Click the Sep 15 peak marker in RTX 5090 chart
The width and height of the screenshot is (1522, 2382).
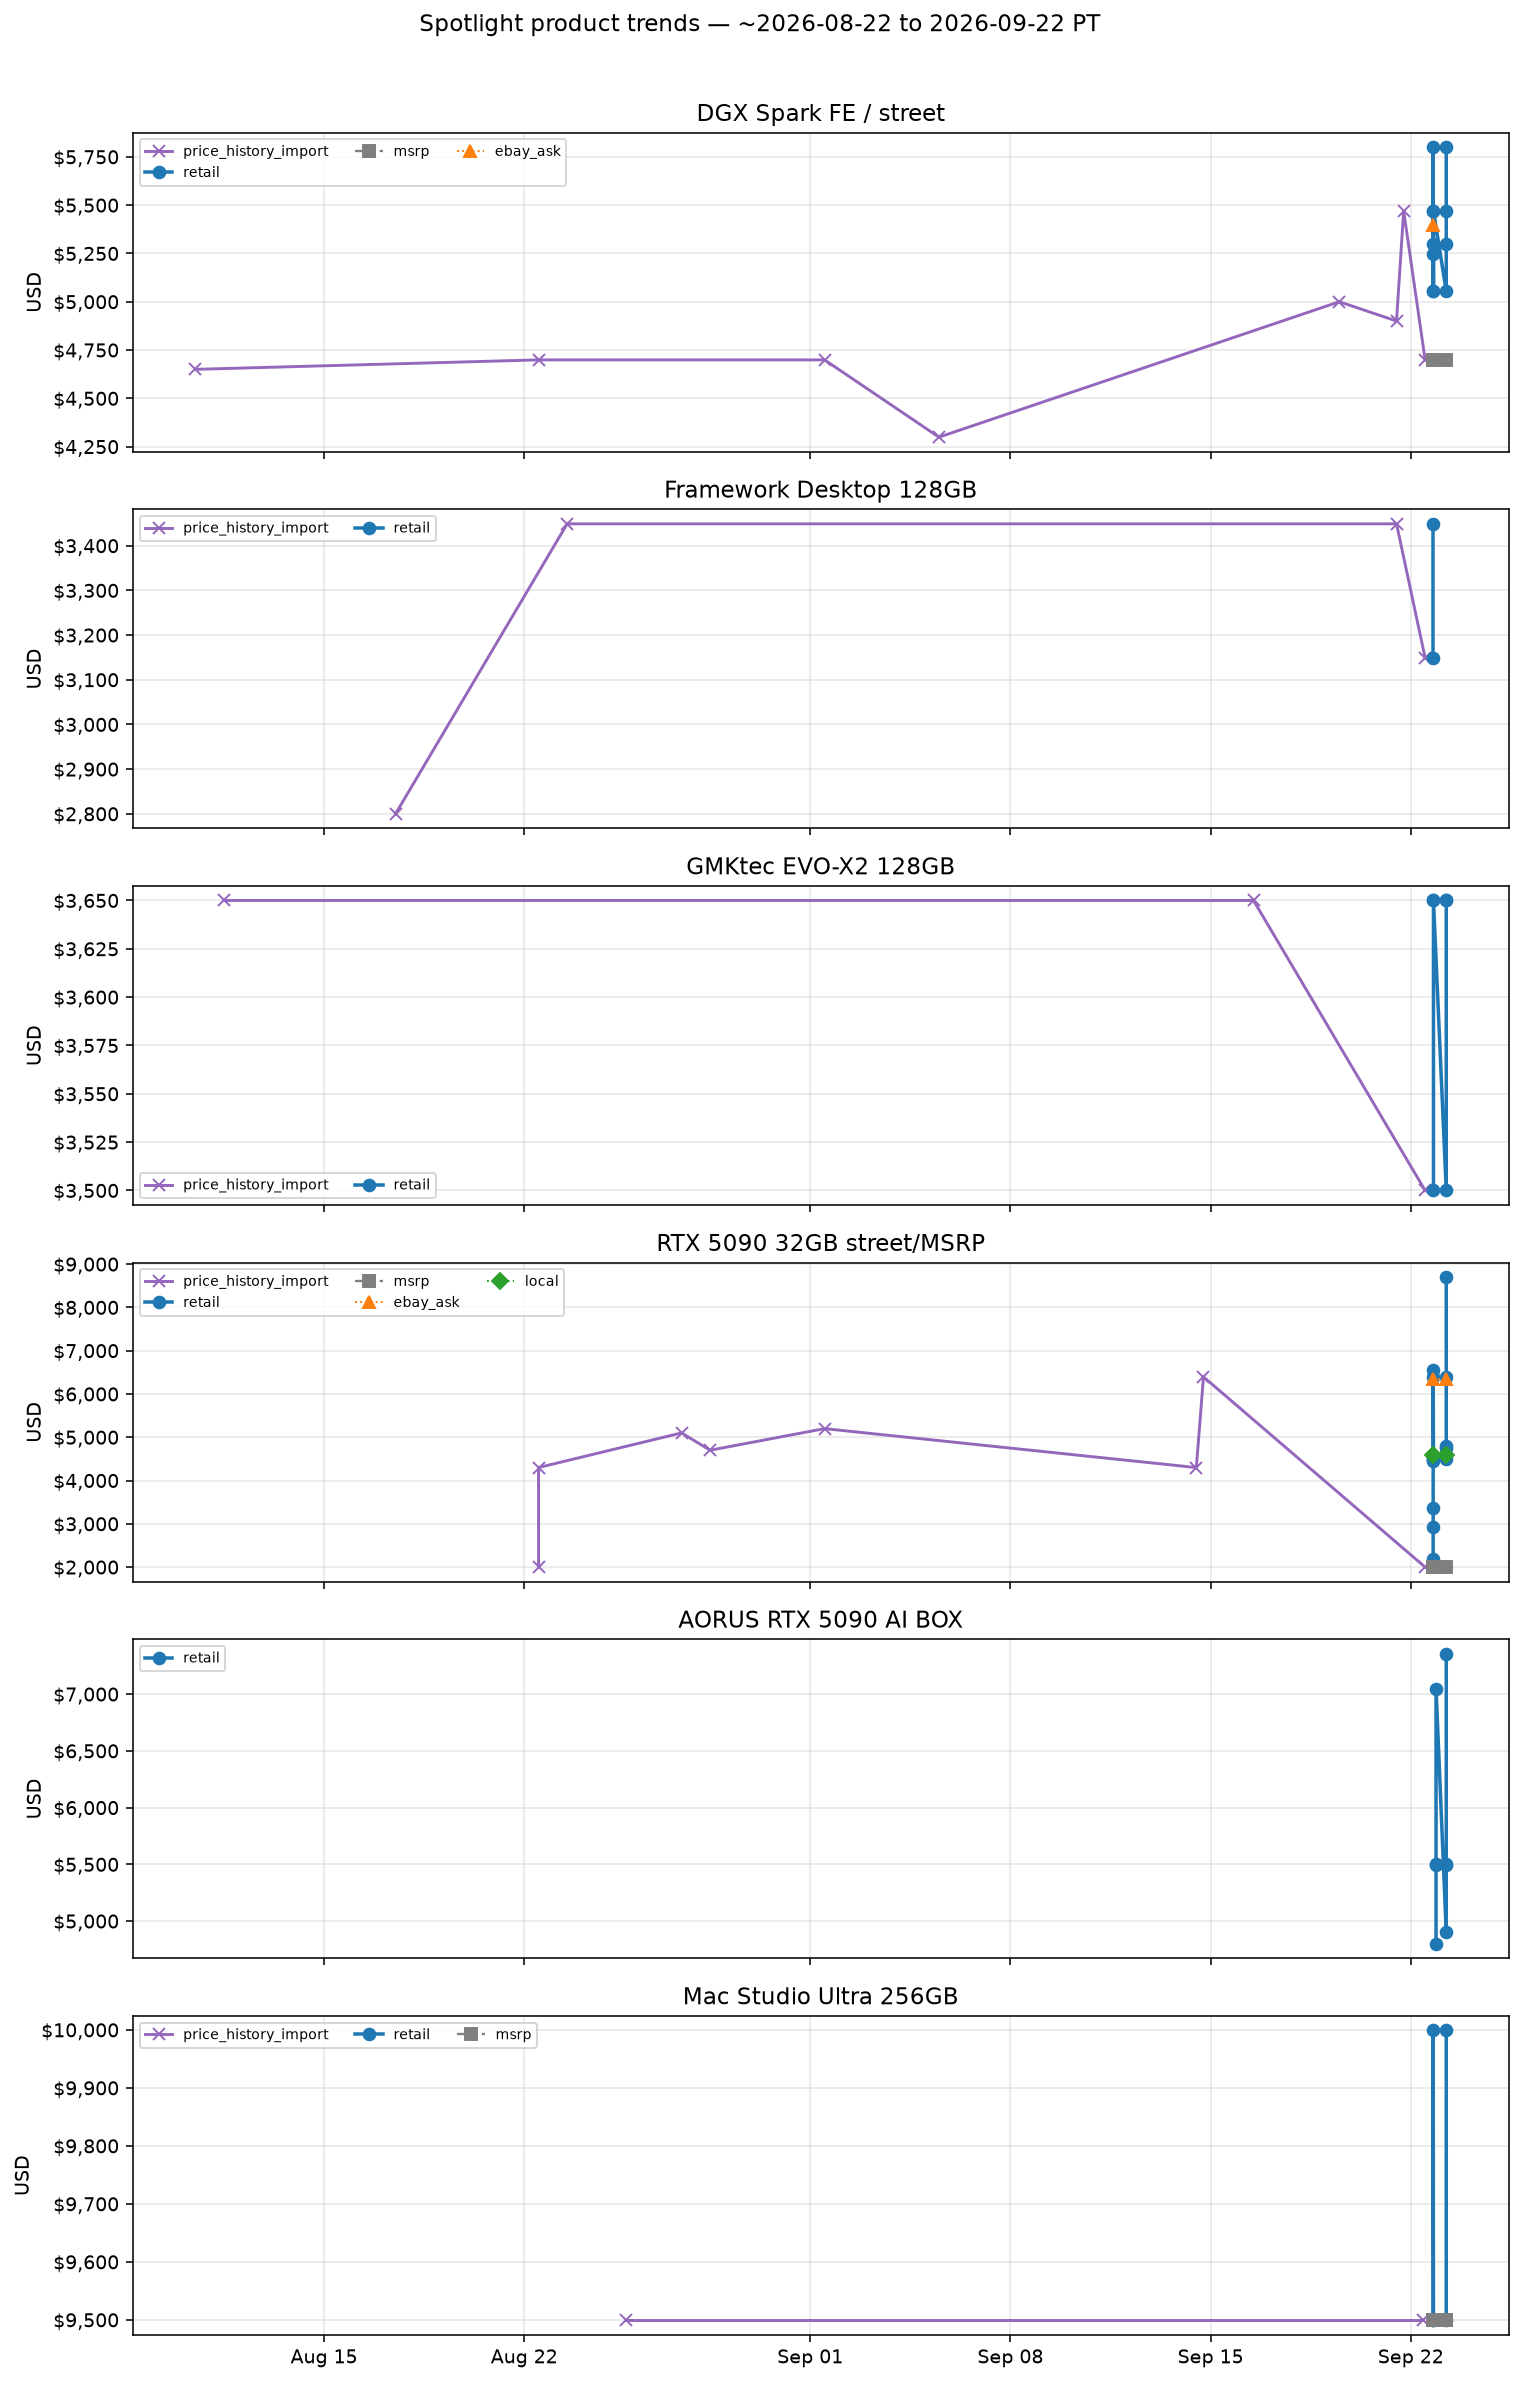[x=1203, y=1377]
